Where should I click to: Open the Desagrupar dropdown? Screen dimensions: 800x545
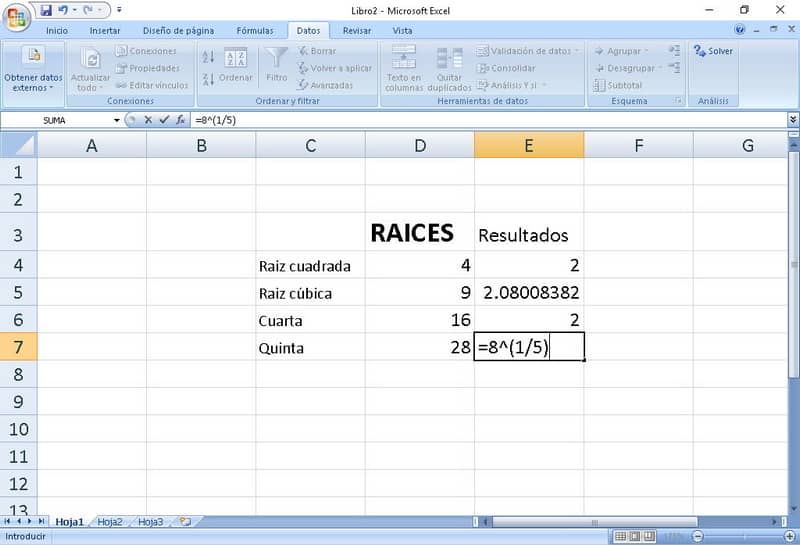628,68
